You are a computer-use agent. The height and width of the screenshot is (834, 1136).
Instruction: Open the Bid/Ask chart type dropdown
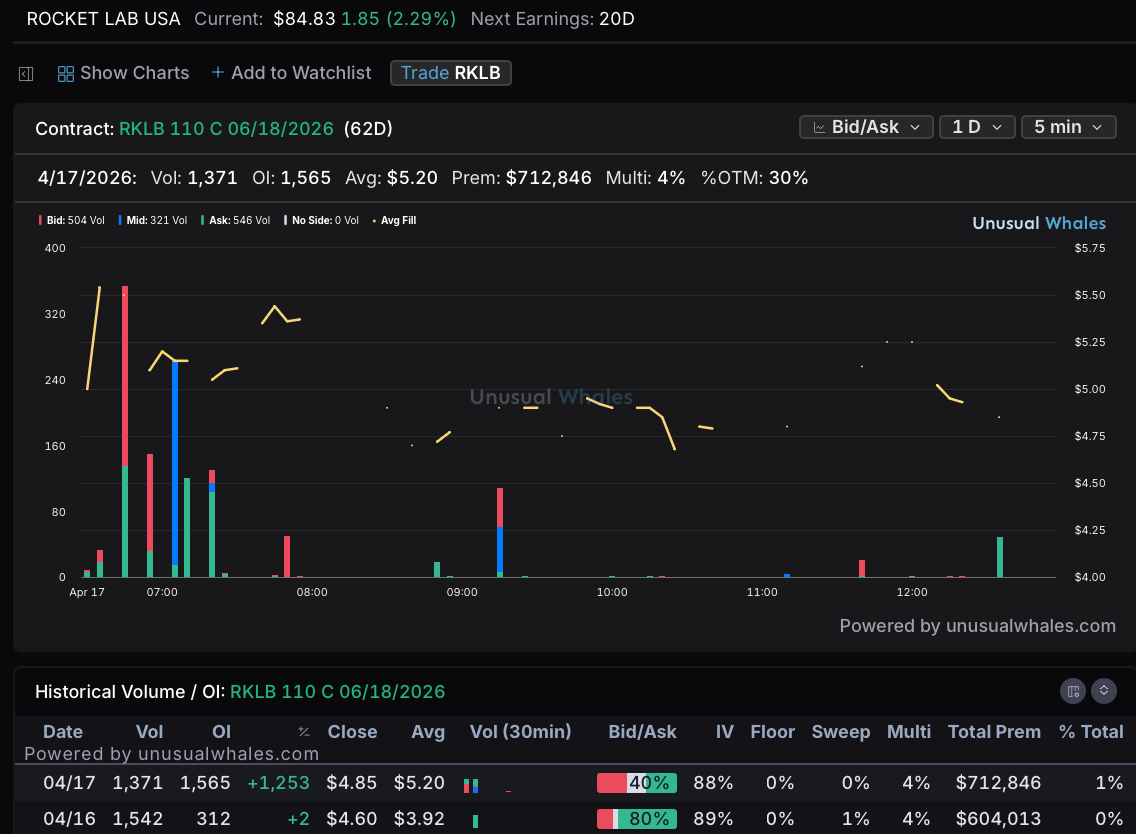[x=866, y=127]
